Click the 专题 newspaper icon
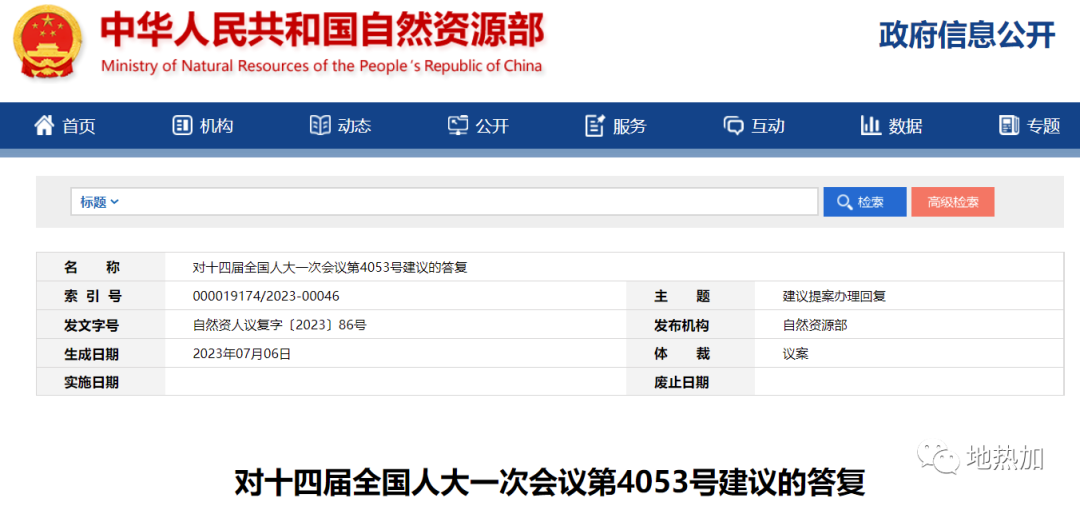Screen dimensions: 1080x506 (1009, 125)
